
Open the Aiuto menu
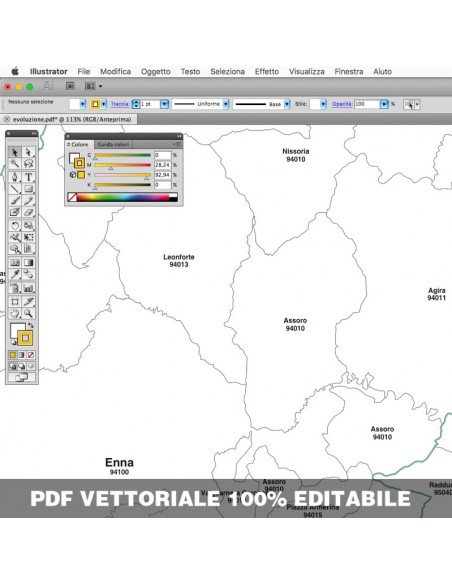coord(382,72)
